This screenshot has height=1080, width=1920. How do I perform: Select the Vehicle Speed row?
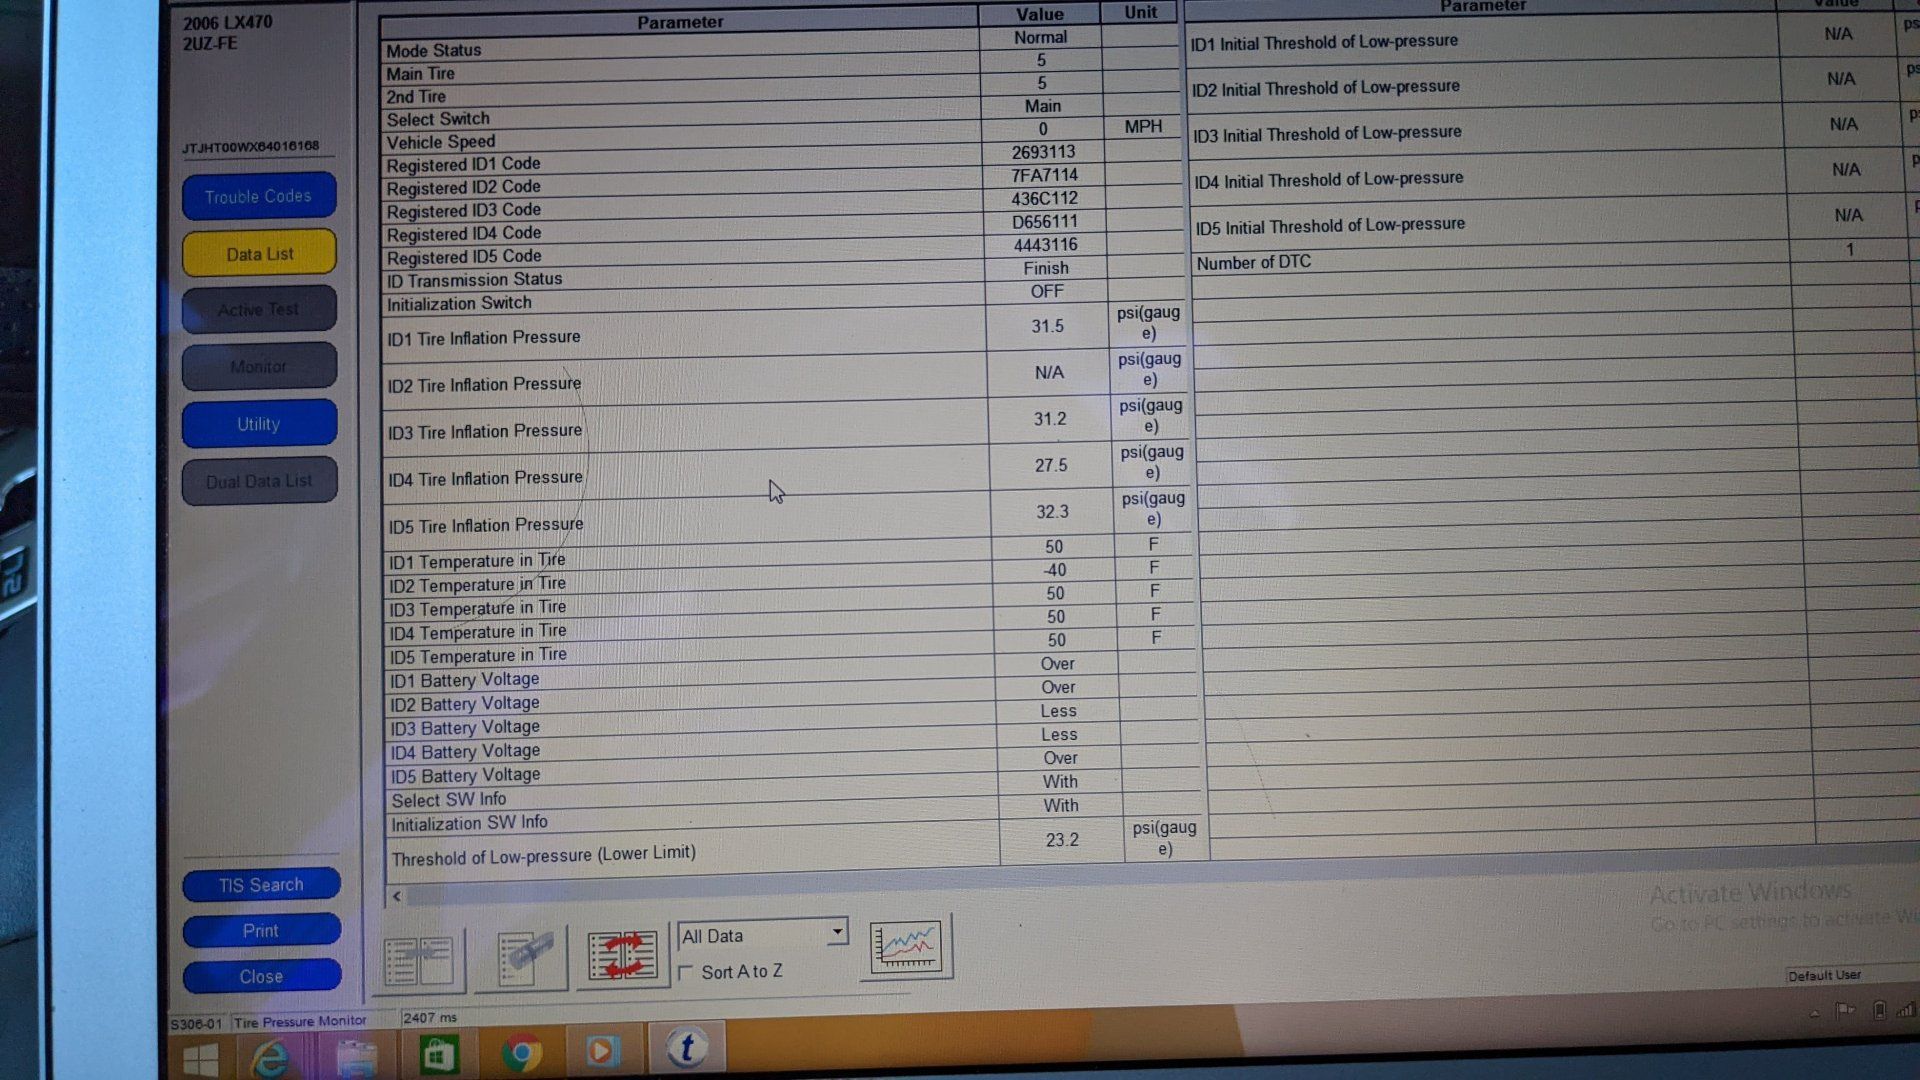pyautogui.click(x=780, y=135)
